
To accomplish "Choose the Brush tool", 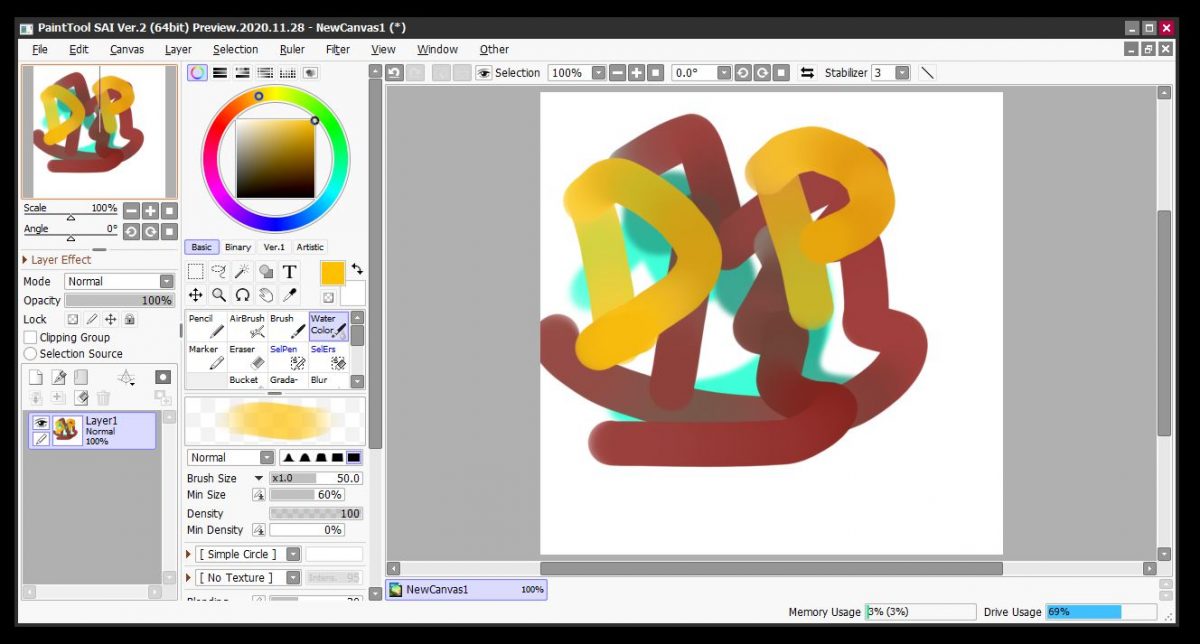I will pos(288,326).
